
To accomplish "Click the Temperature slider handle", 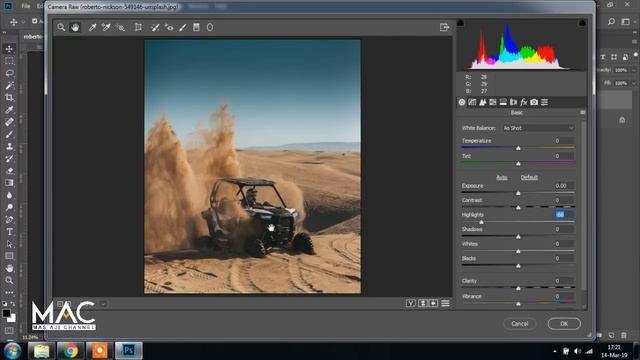I will pos(518,148).
